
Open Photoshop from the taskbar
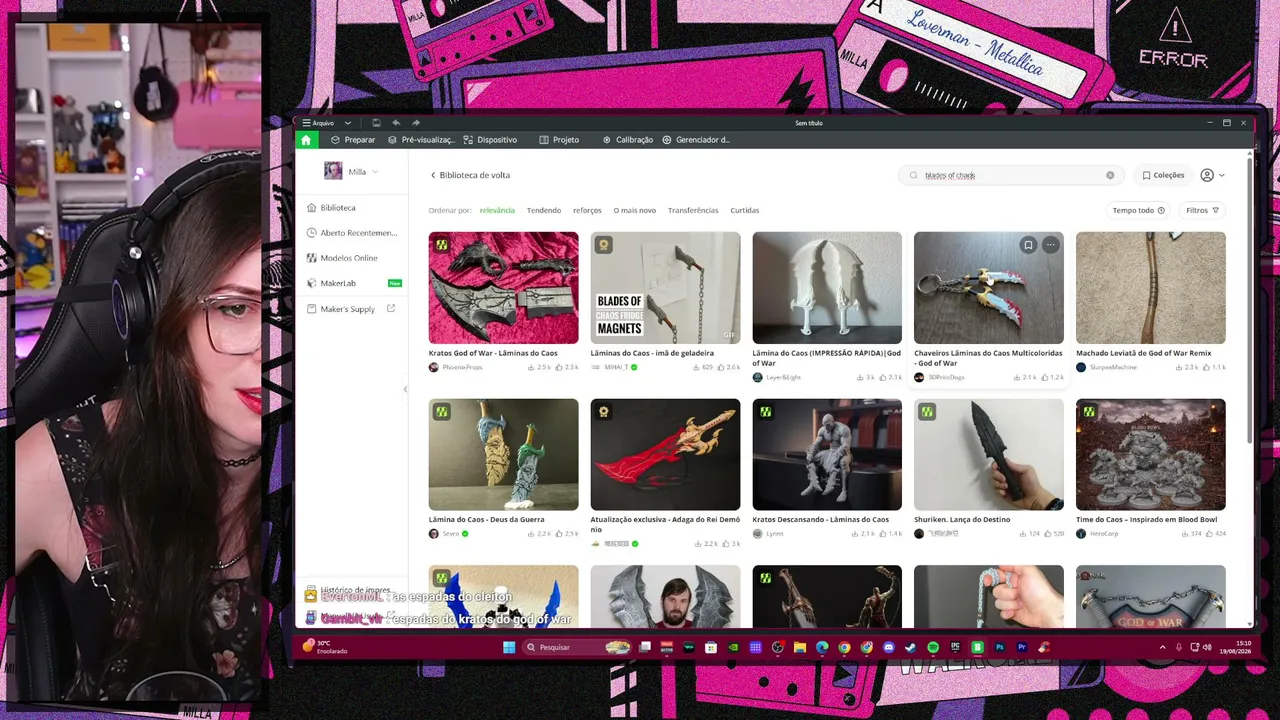tap(999, 647)
